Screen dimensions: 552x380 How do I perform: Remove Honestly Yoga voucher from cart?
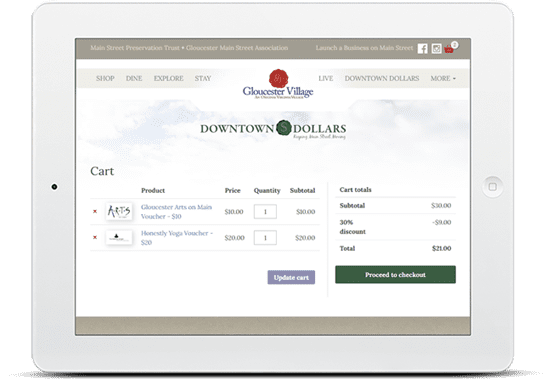(x=95, y=237)
